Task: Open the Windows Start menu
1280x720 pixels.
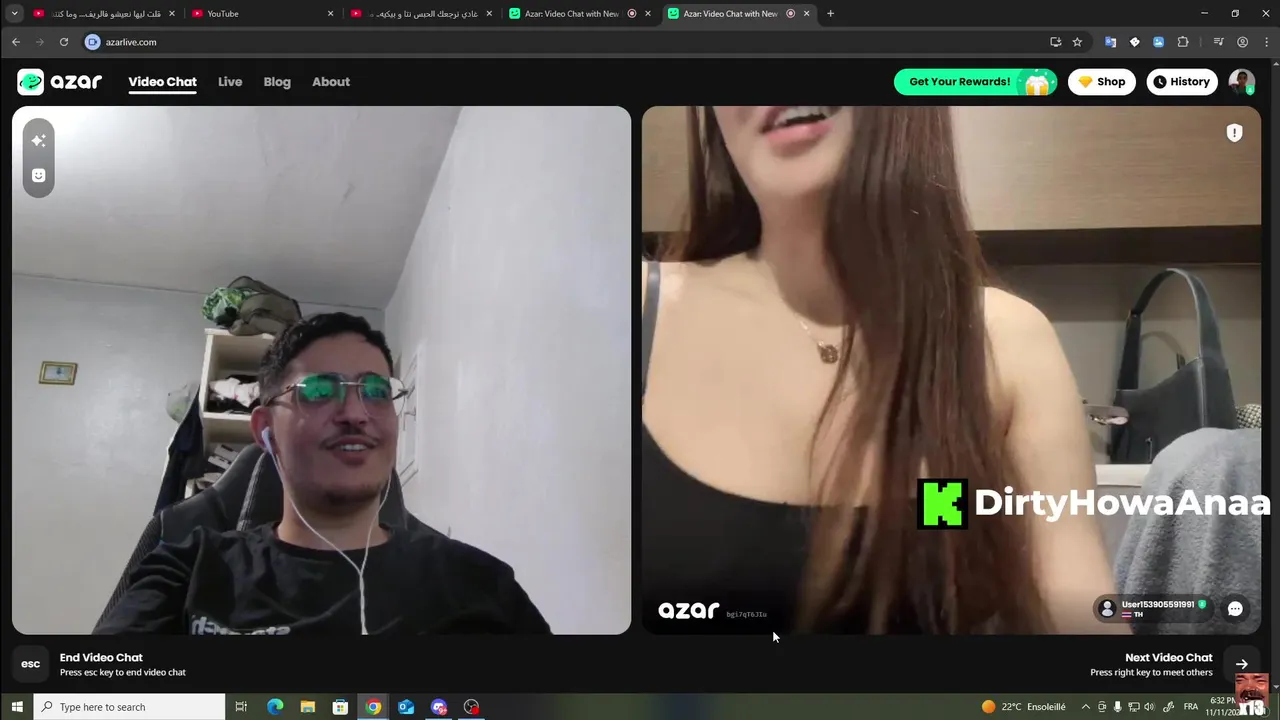Action: pyautogui.click(x=17, y=707)
